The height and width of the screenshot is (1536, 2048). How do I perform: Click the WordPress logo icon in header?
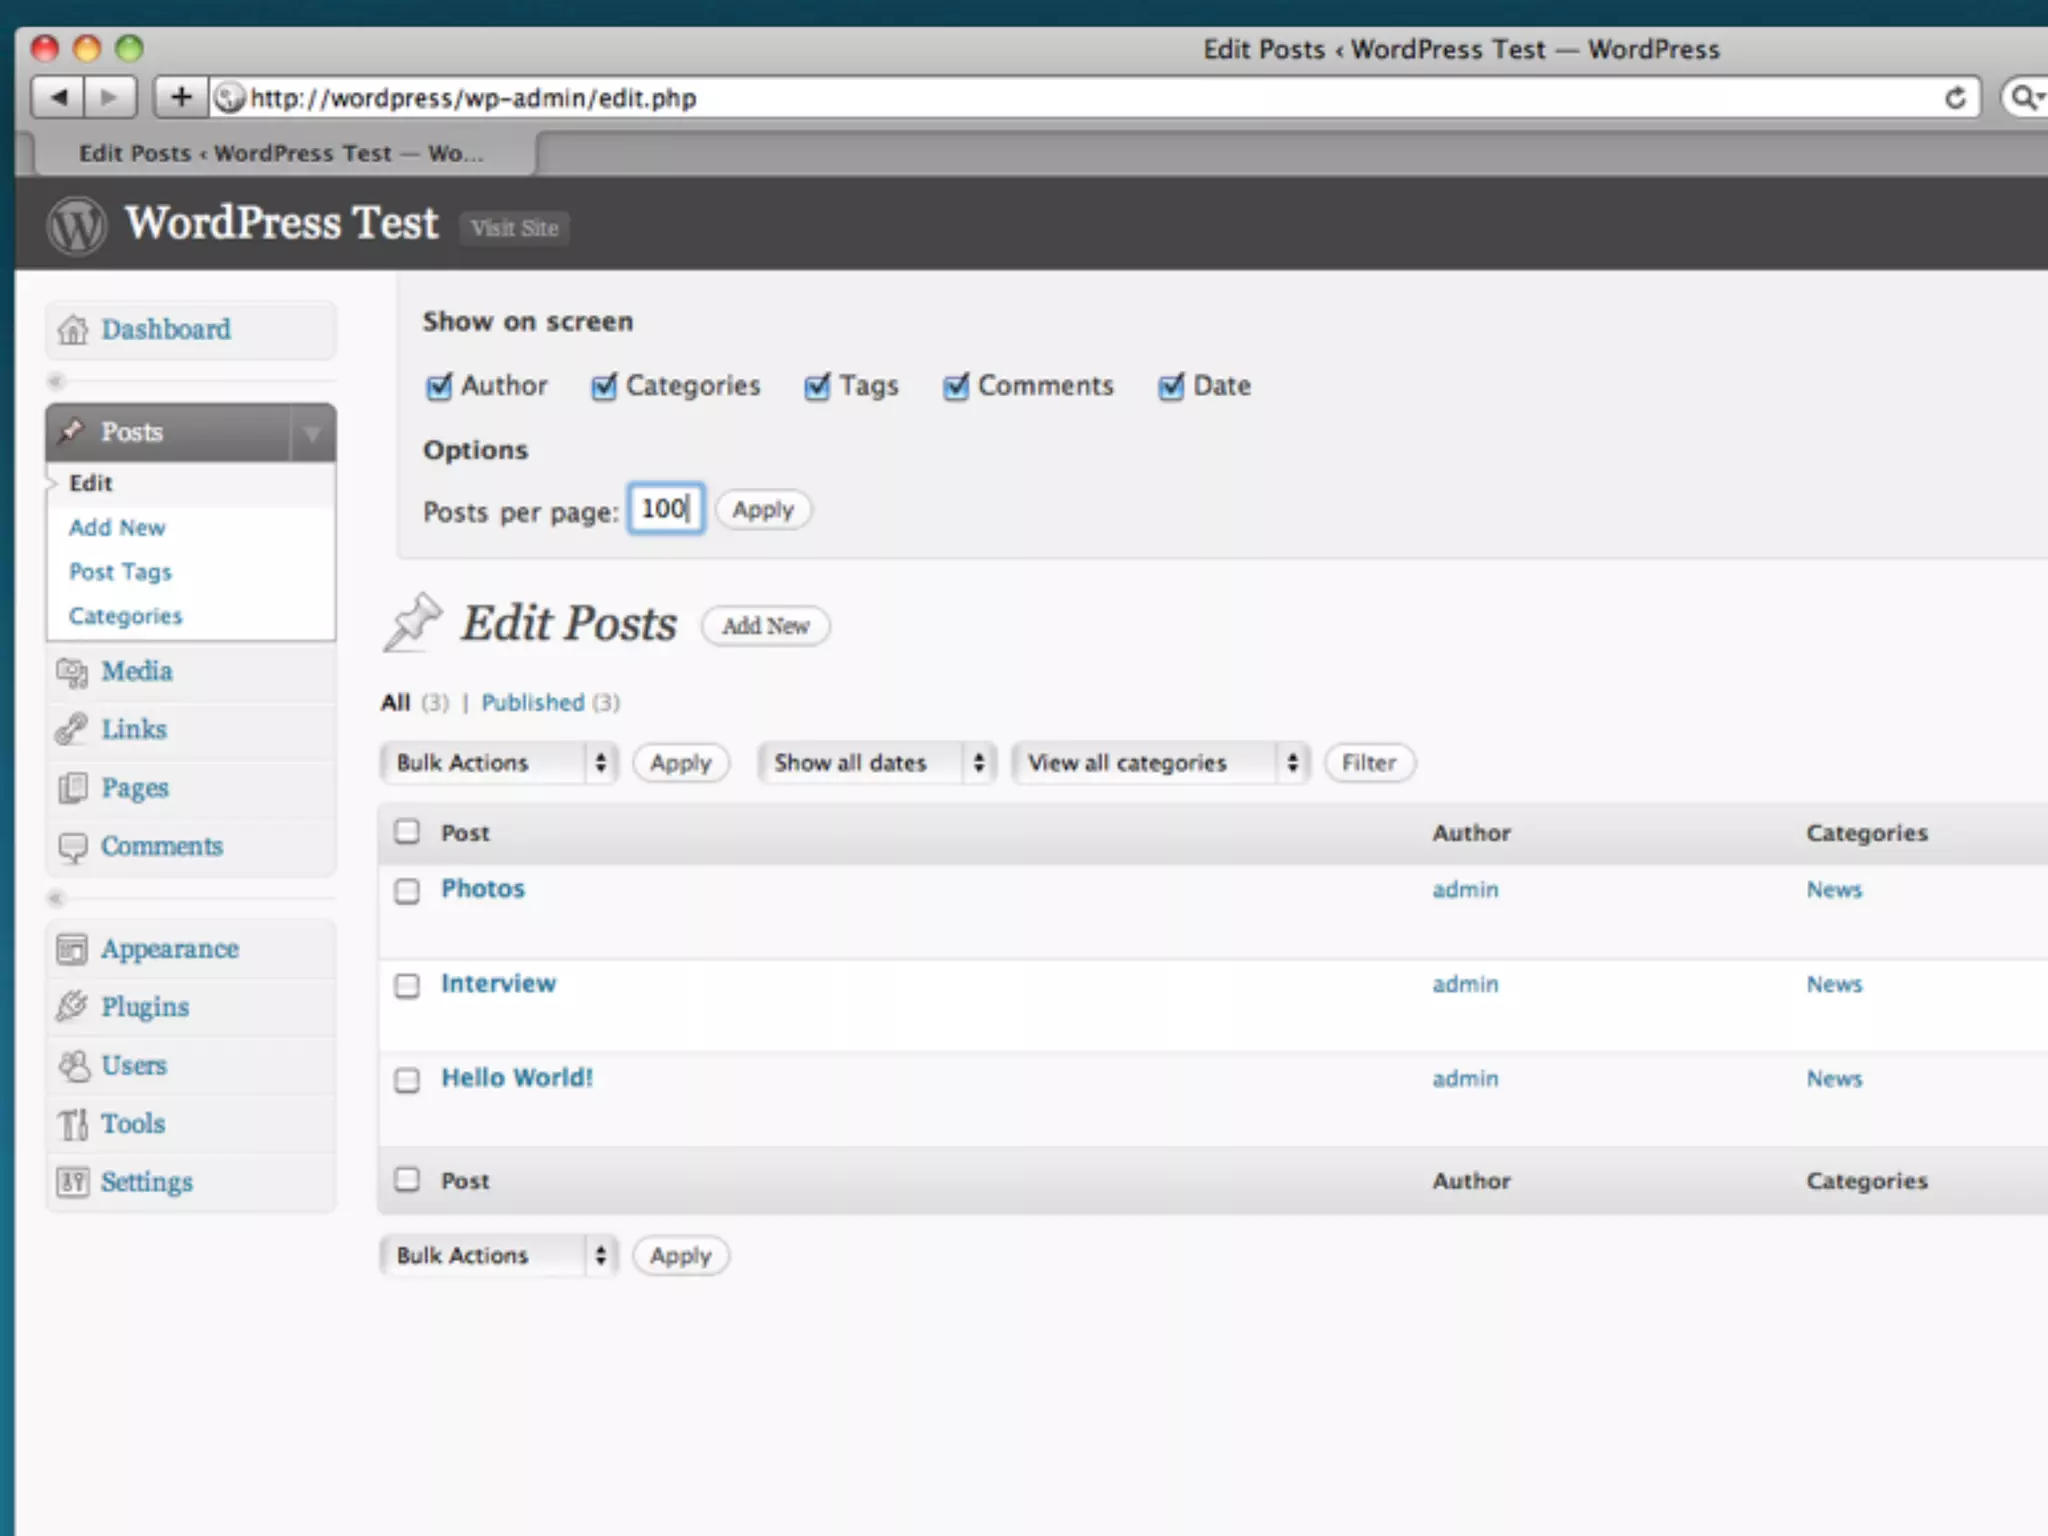(x=76, y=225)
